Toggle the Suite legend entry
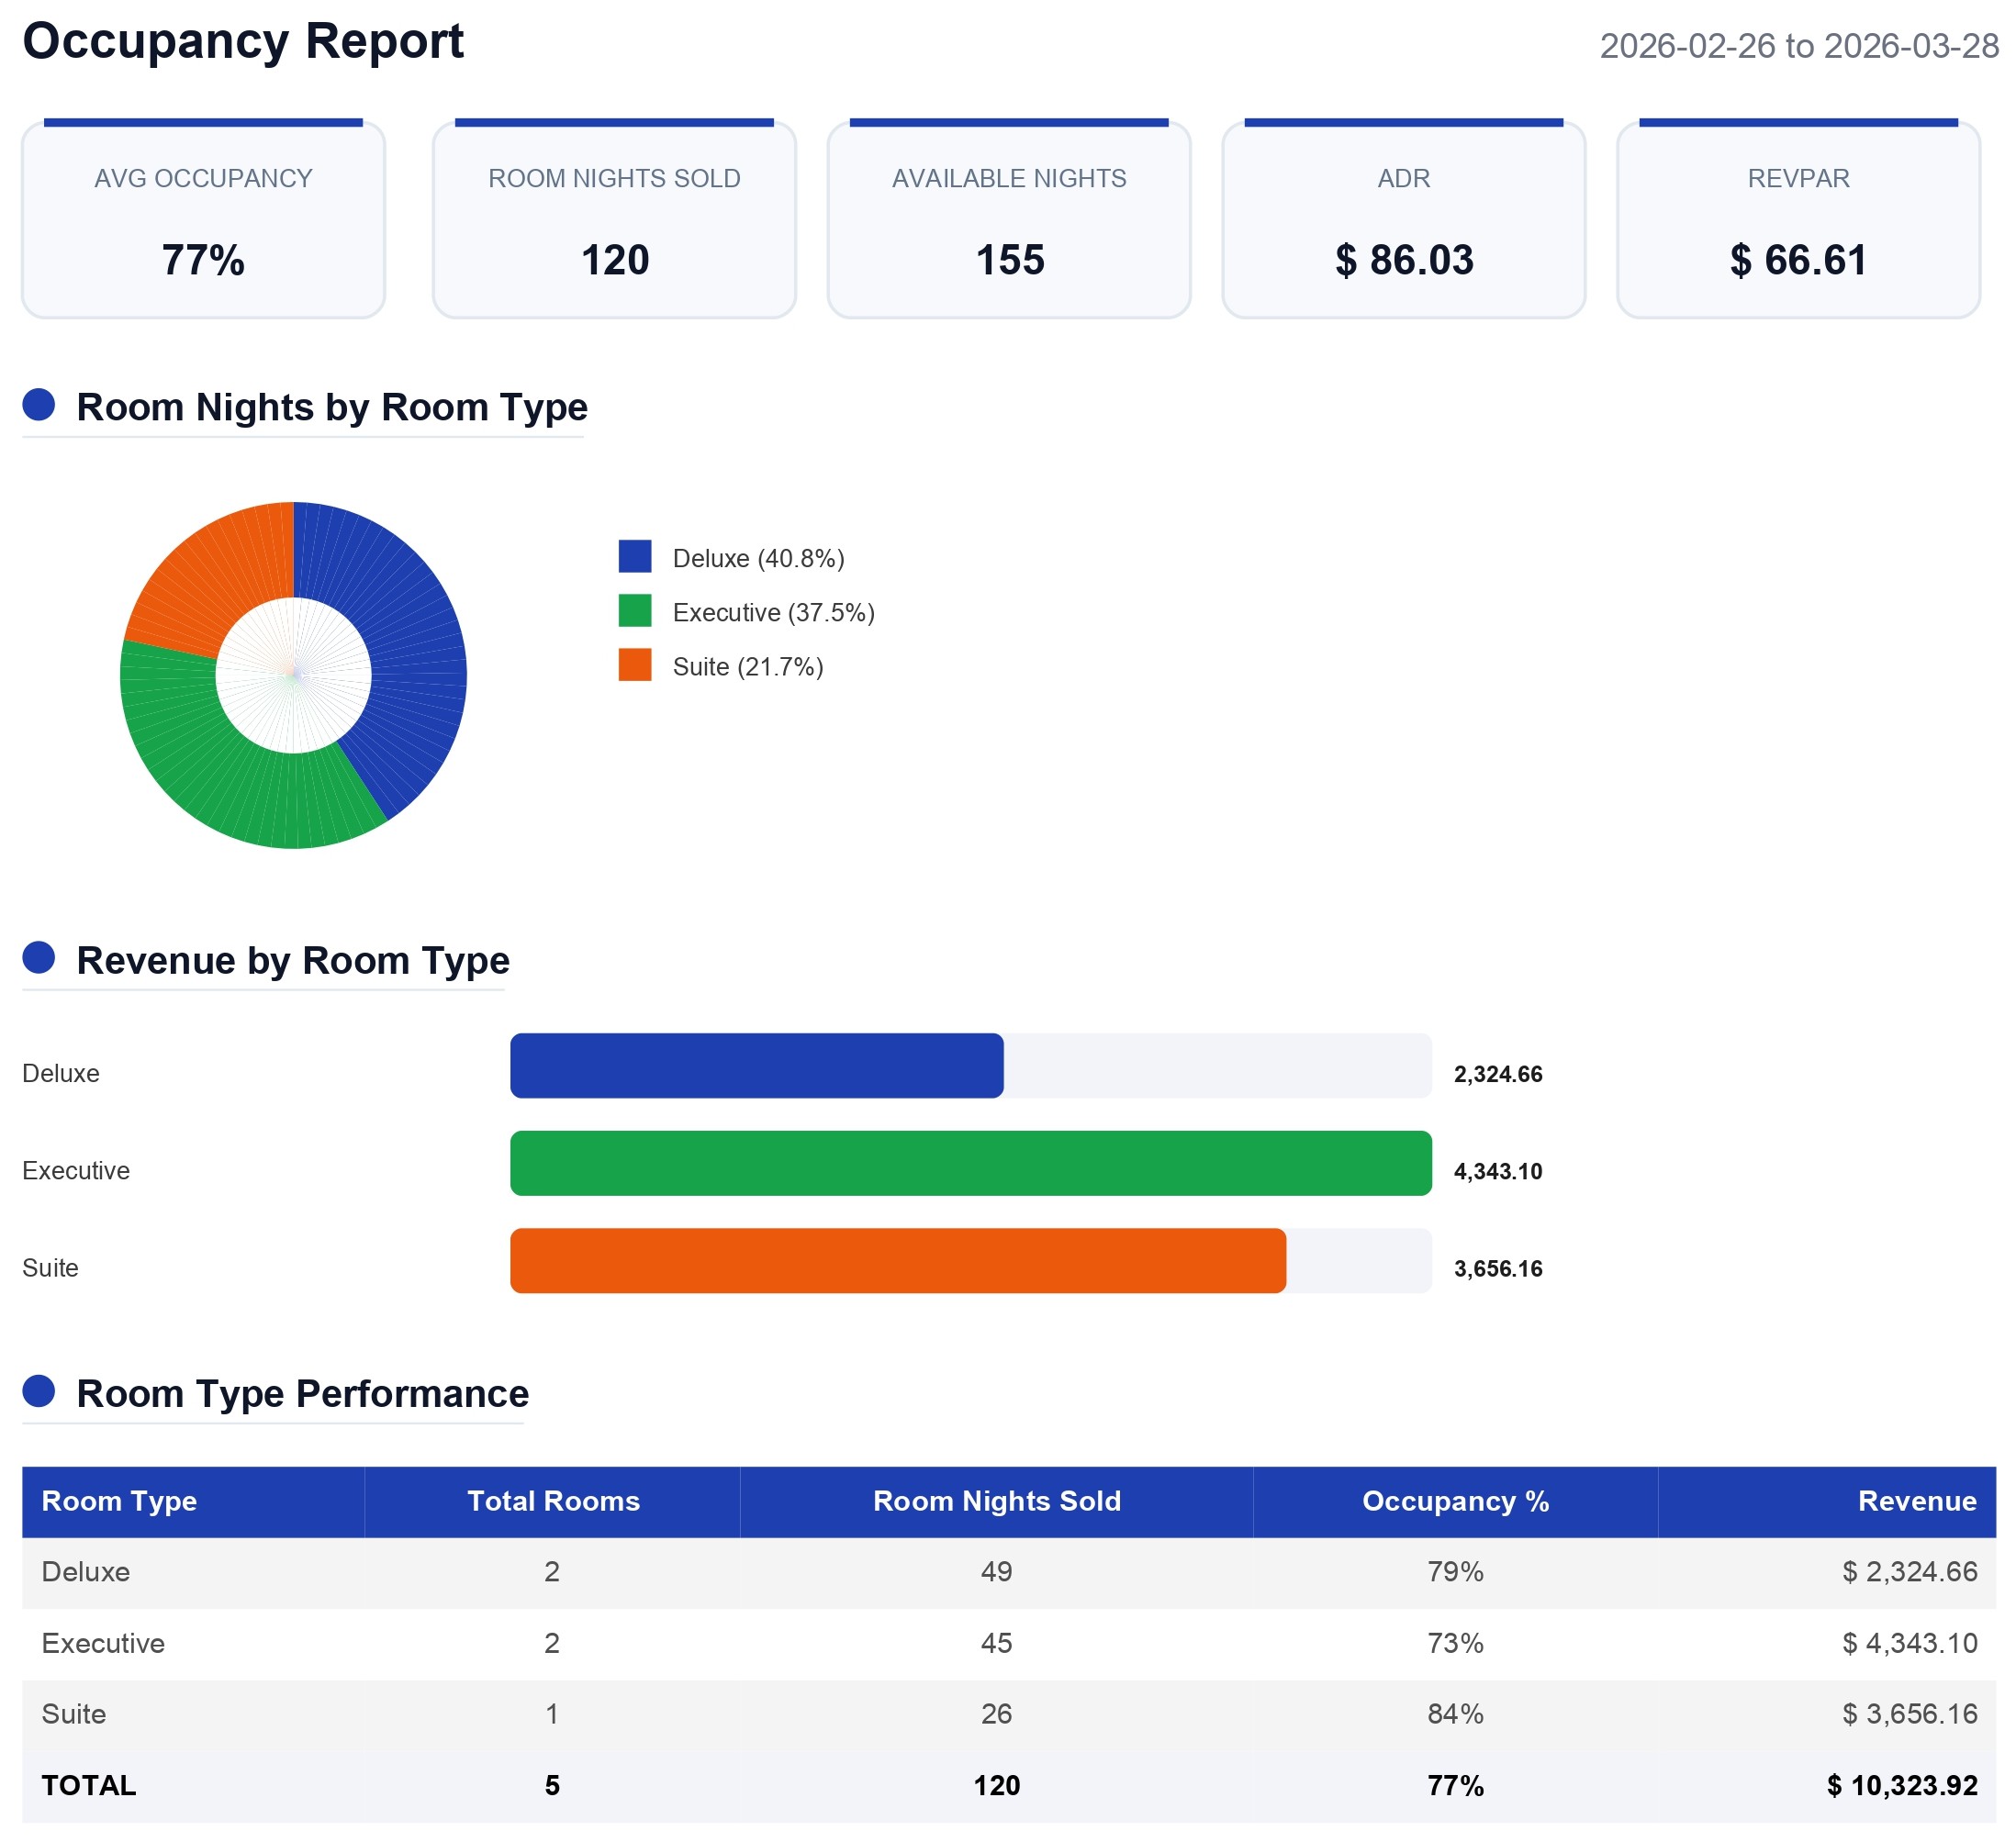The width and height of the screenshot is (2016, 1842). [745, 666]
